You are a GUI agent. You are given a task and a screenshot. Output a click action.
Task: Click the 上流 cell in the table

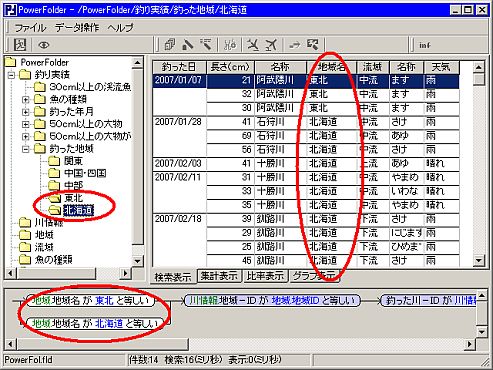(x=373, y=164)
